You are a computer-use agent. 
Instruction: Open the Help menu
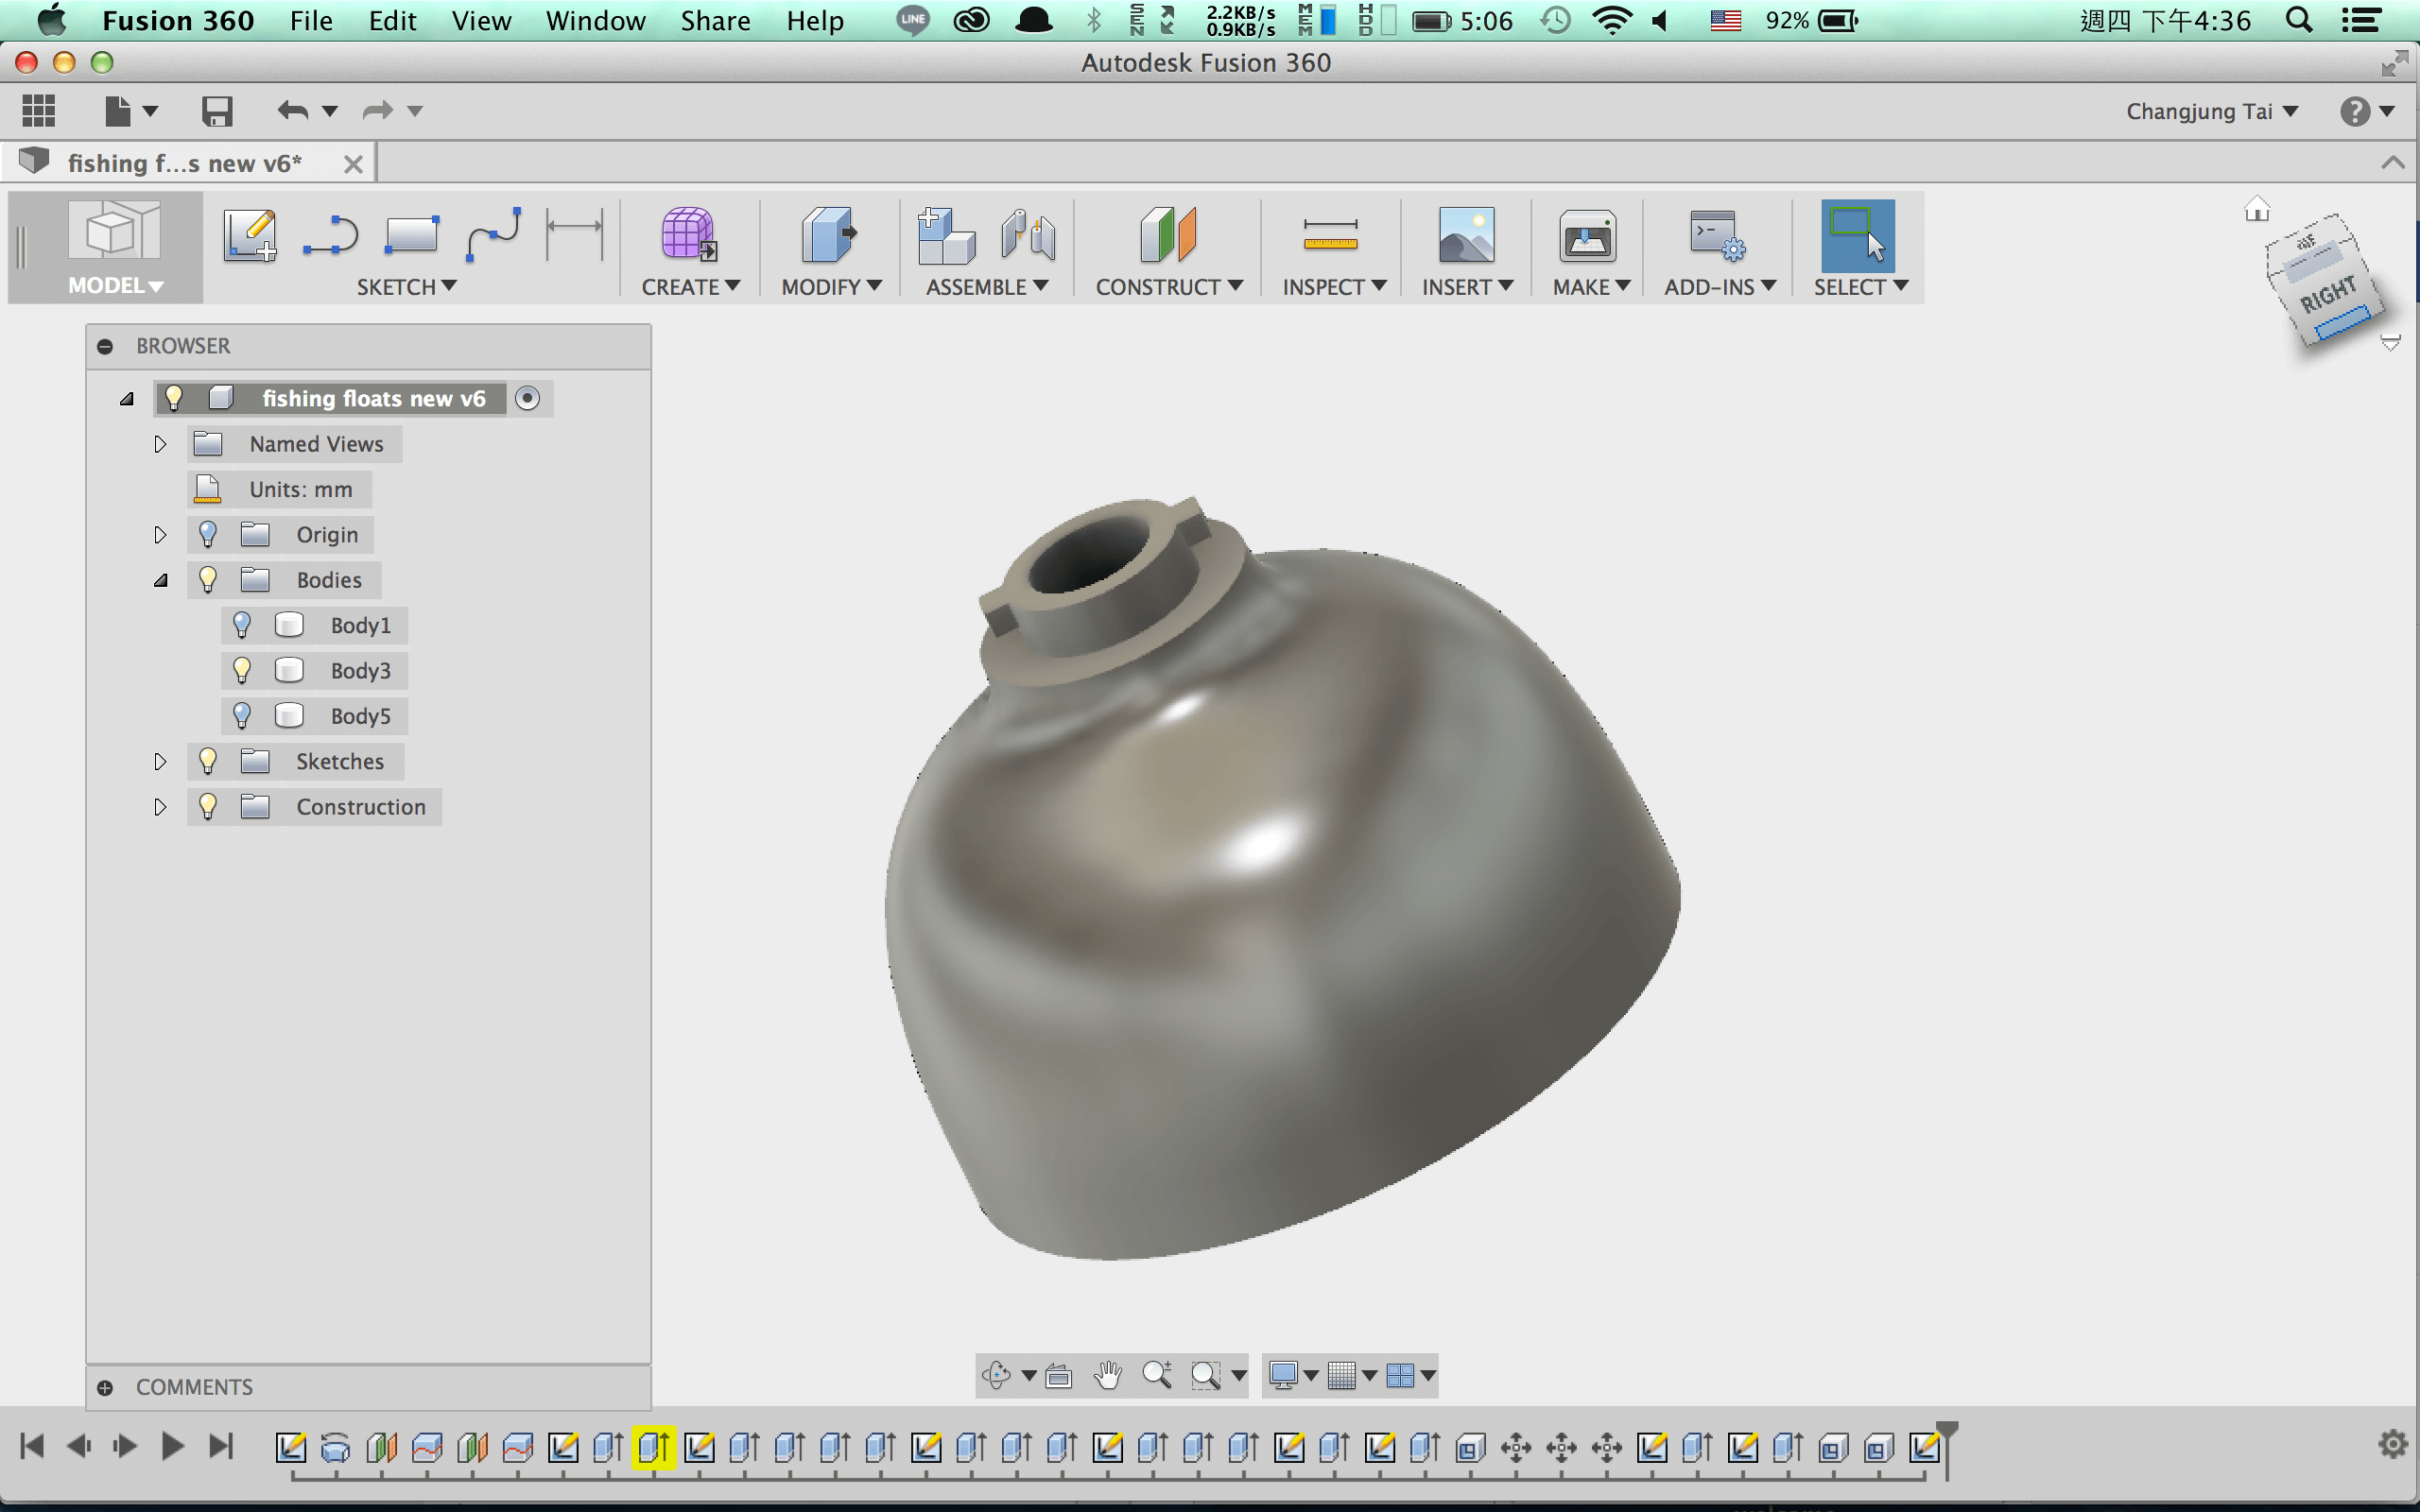(x=815, y=20)
